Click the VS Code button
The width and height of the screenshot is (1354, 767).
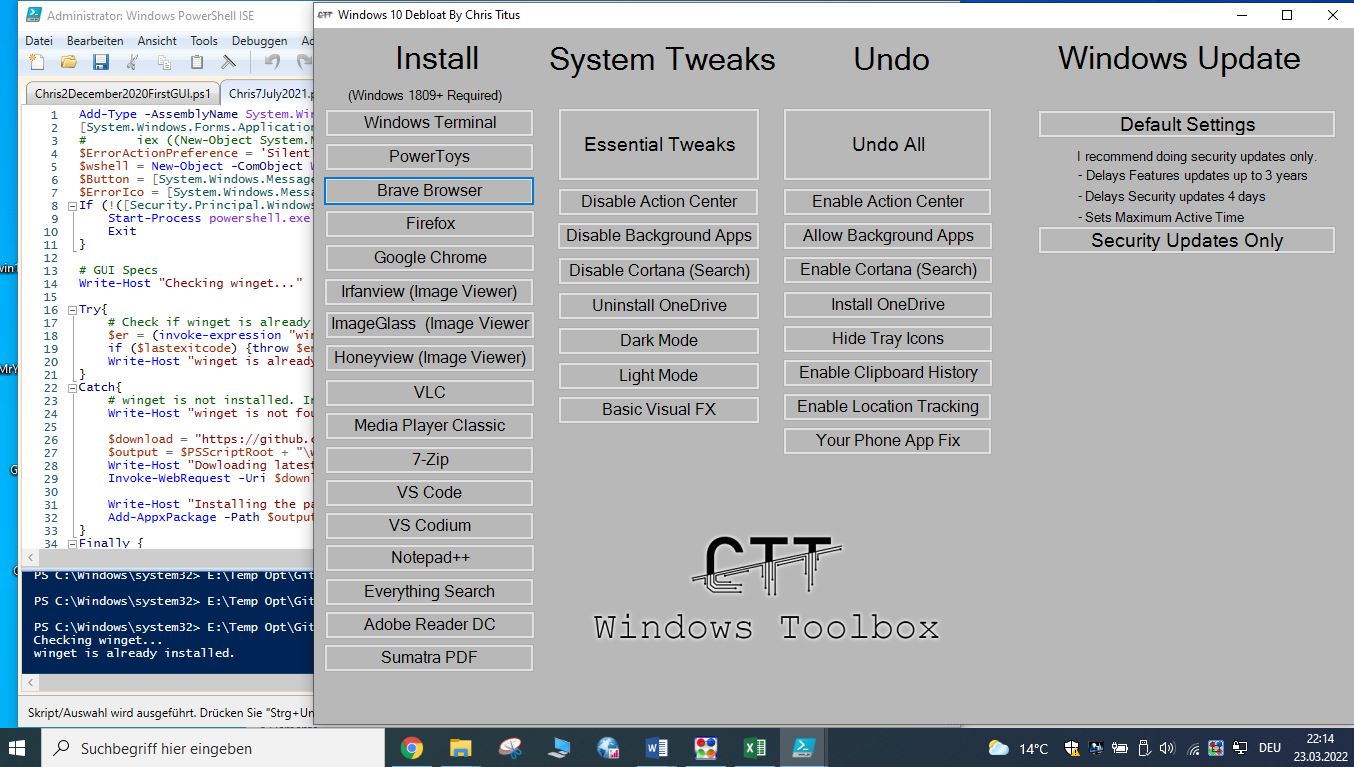pyautogui.click(x=429, y=492)
